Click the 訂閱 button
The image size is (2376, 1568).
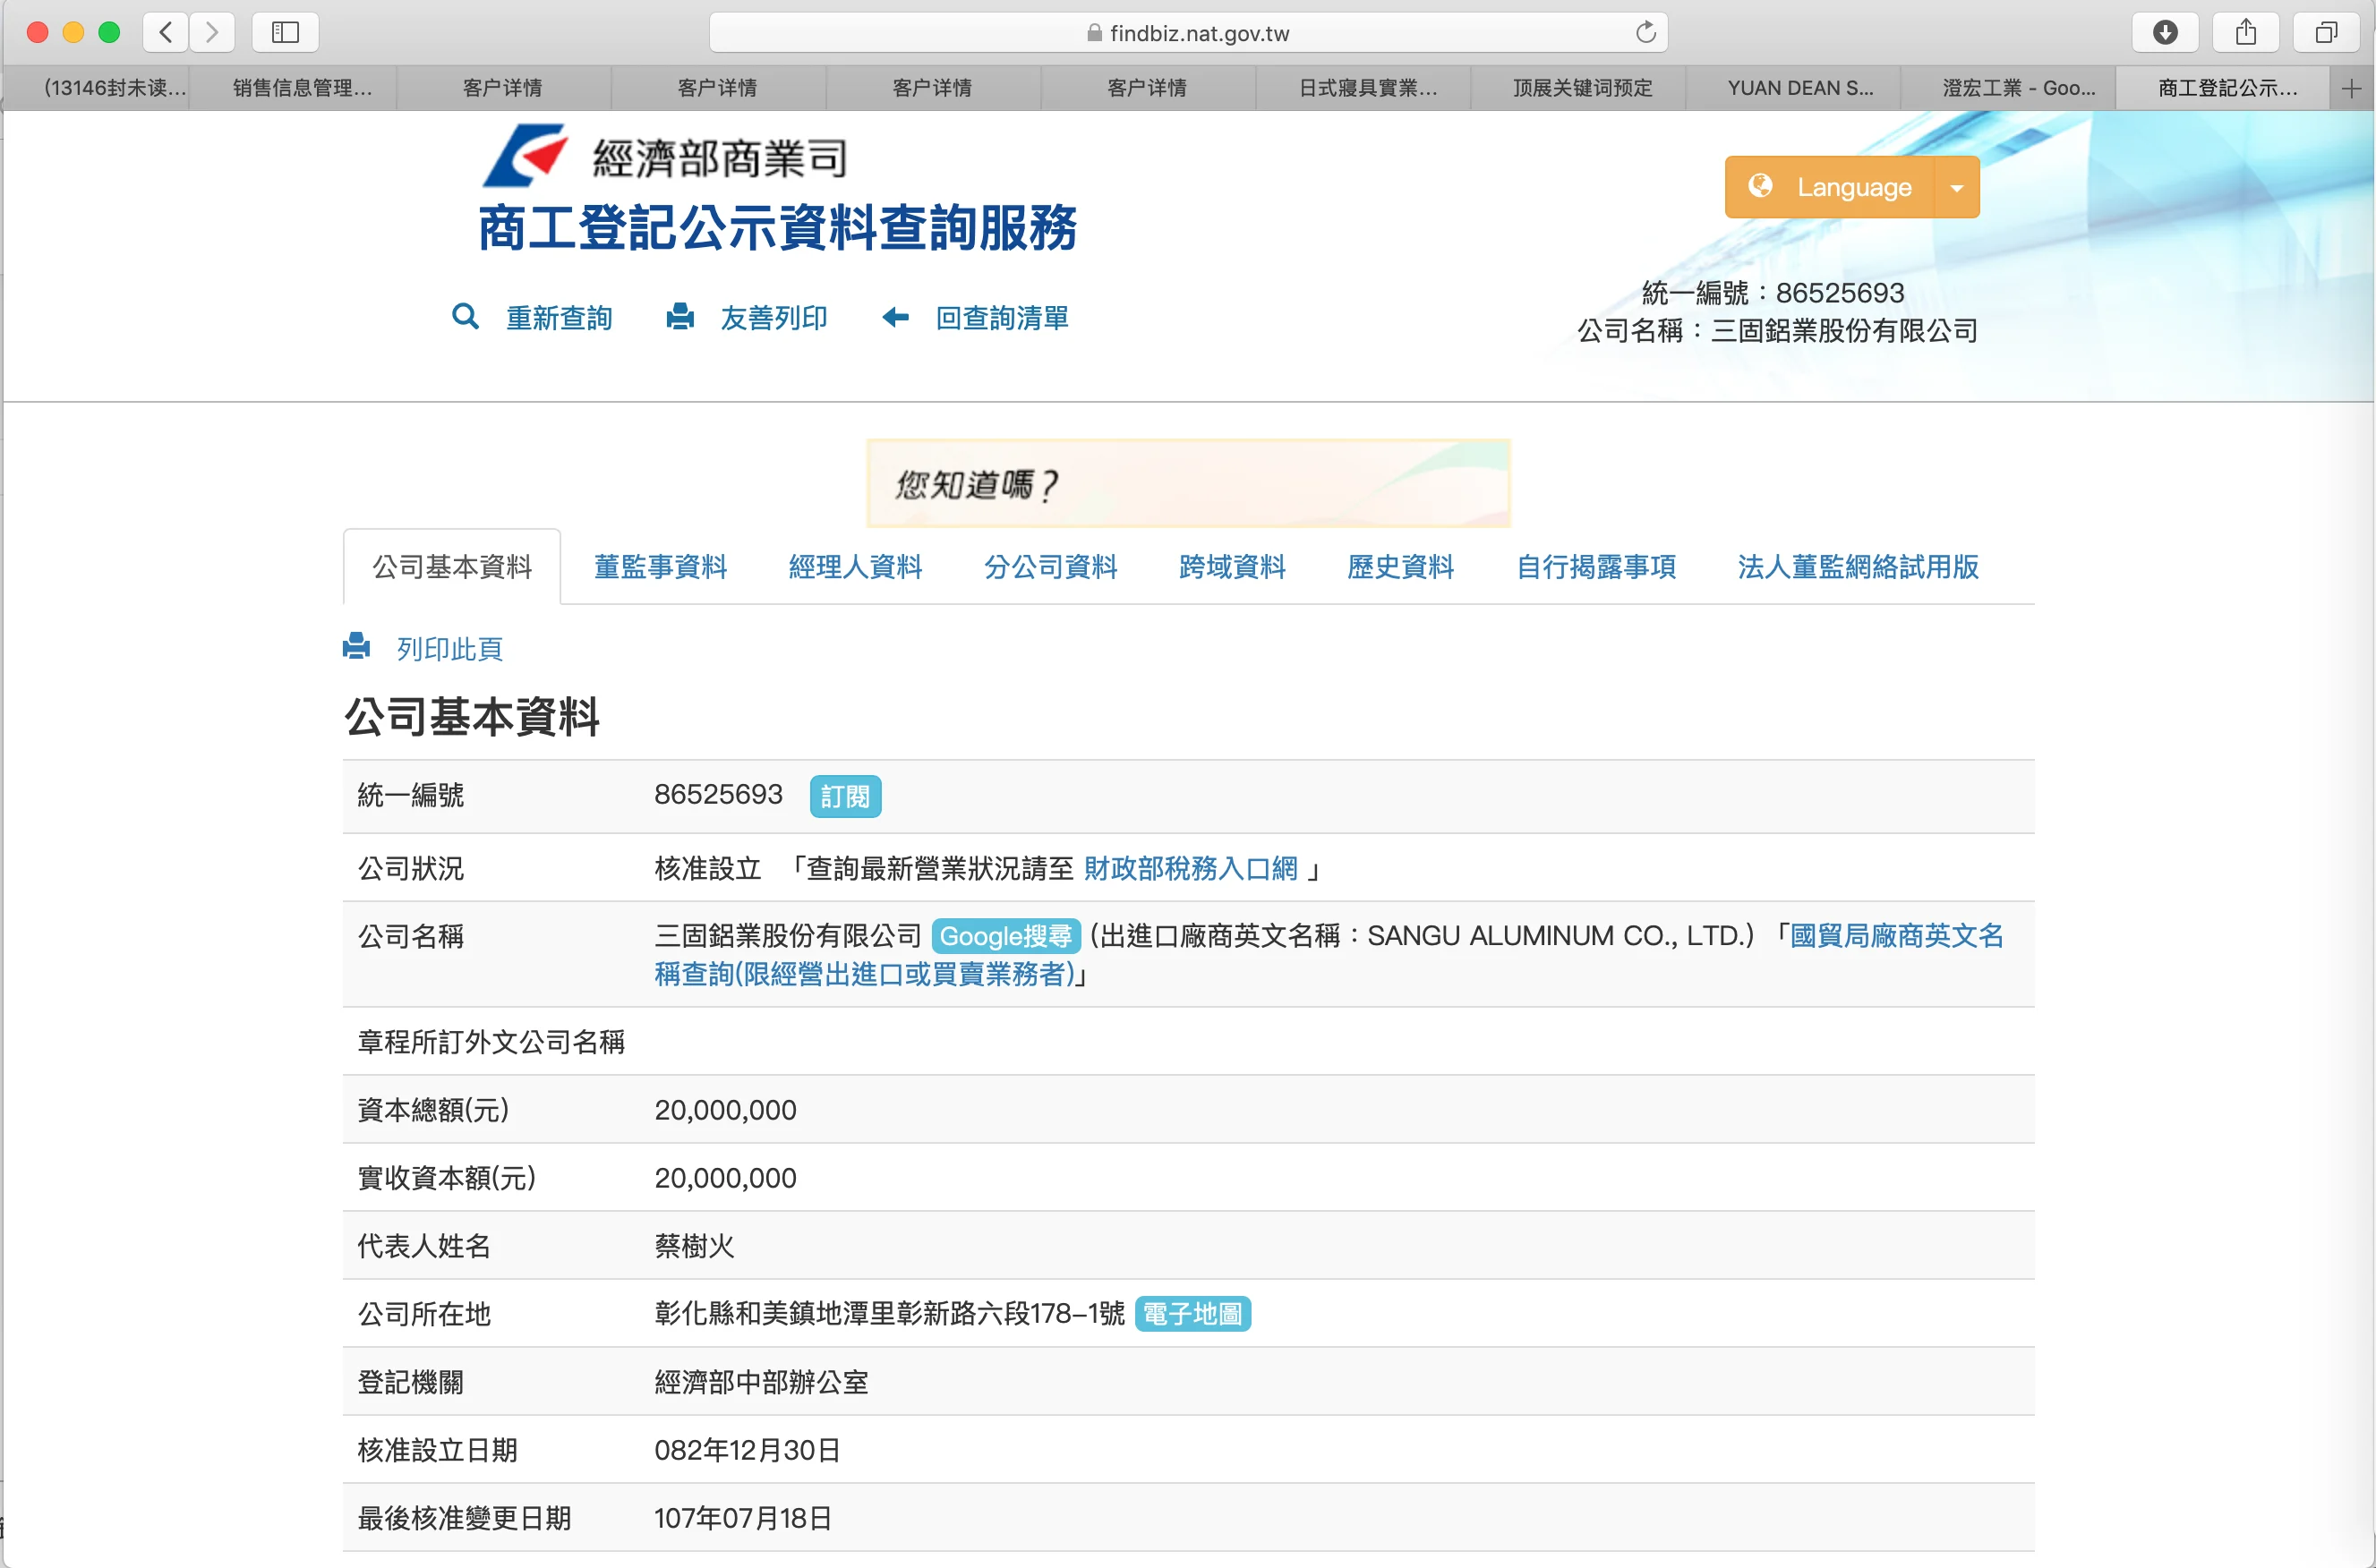[x=845, y=796]
